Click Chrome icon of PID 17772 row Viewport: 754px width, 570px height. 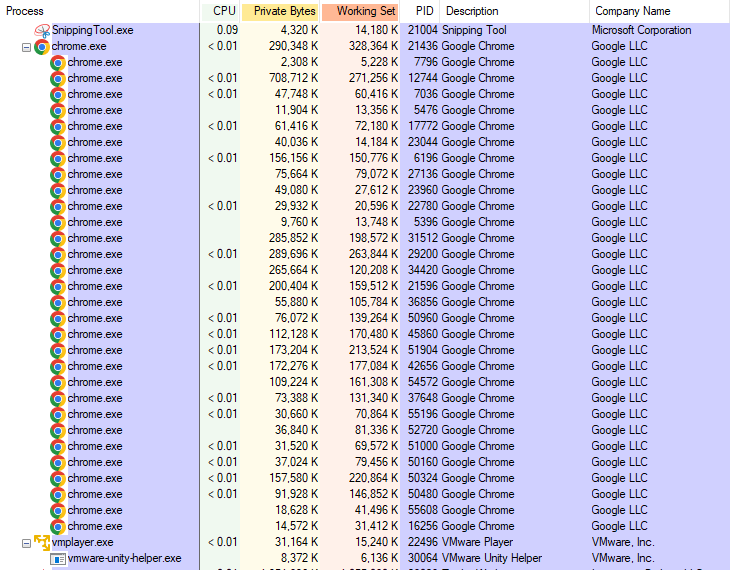[x=58, y=127]
